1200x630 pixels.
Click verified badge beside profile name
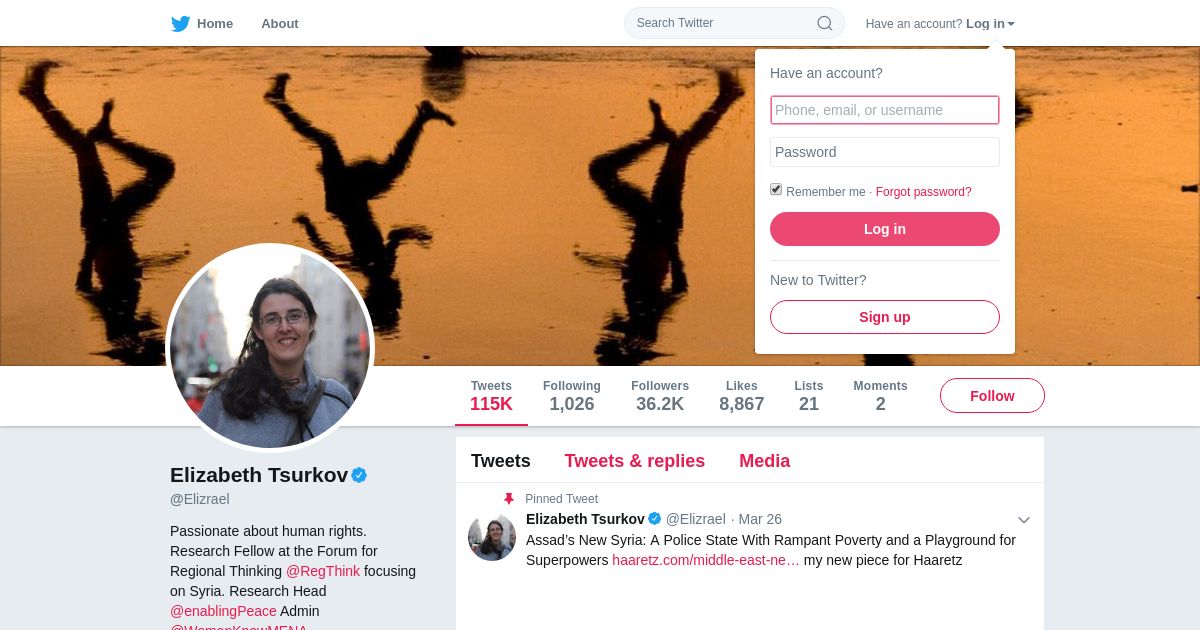pyautogui.click(x=359, y=475)
